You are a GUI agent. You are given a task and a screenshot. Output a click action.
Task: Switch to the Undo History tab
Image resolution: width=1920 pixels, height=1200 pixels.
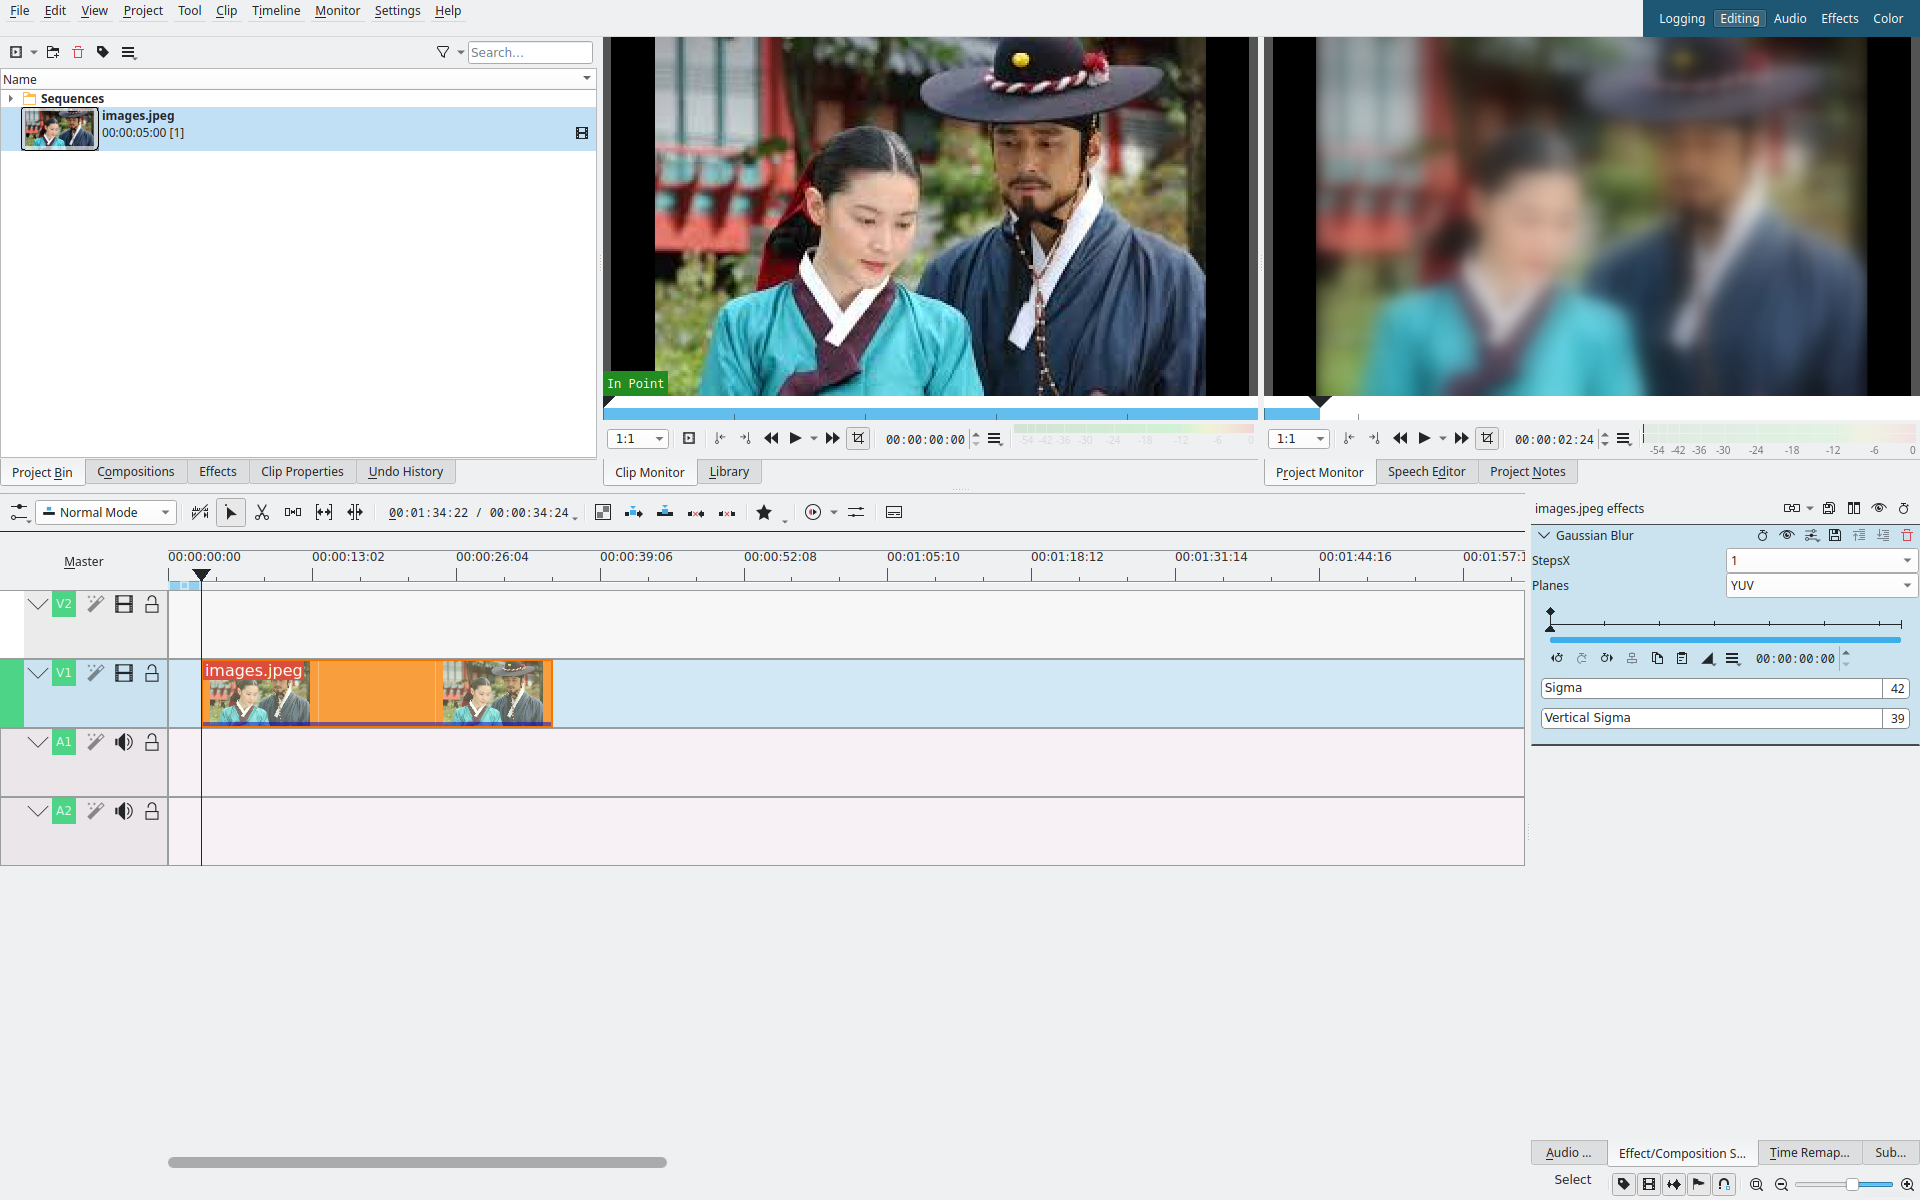[x=405, y=472]
